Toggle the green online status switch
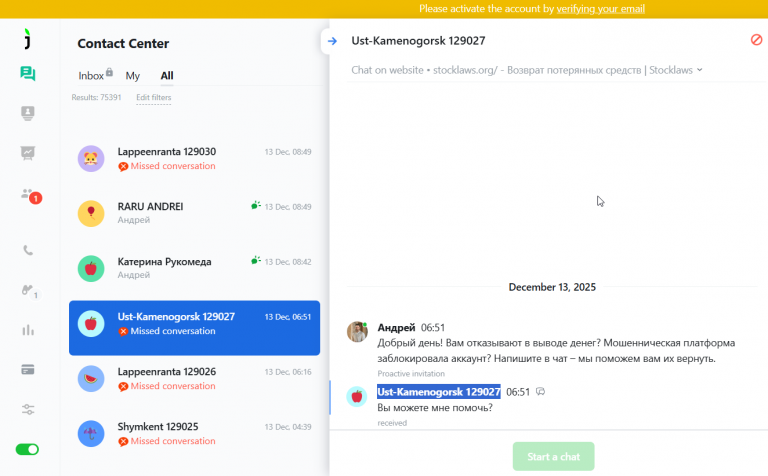The width and height of the screenshot is (768, 476). click(27, 449)
